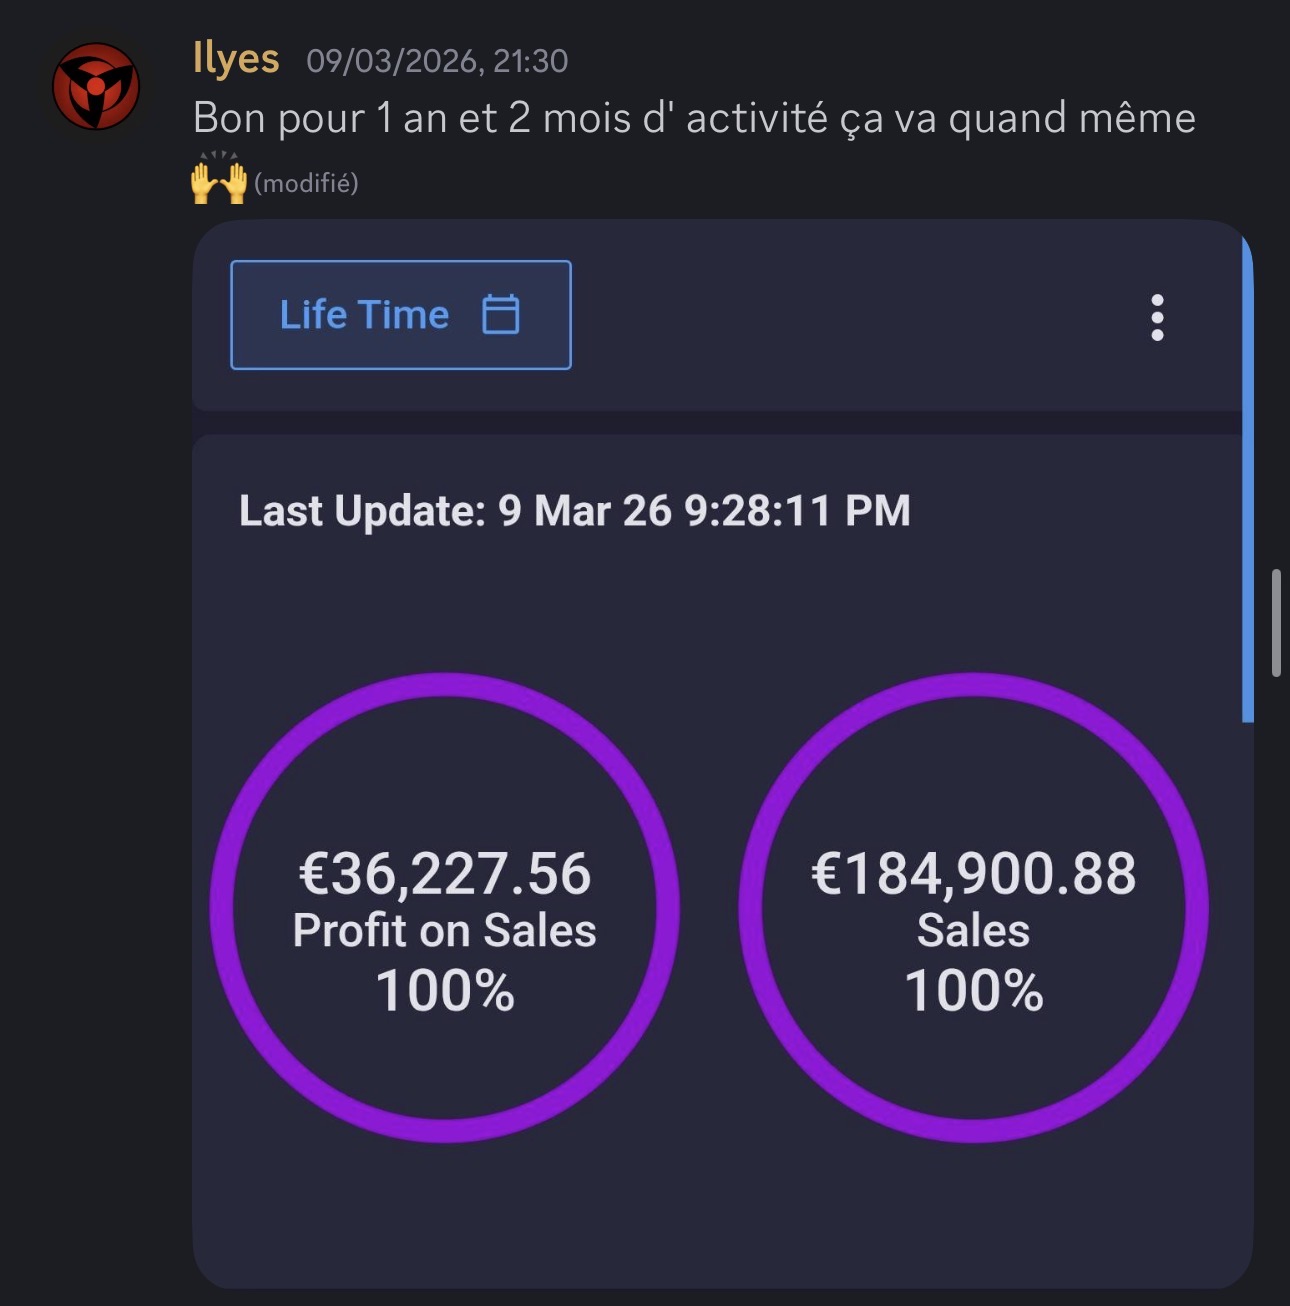Click the grey chat scrollbar thumb
This screenshot has width=1290, height=1306.
1276,623
